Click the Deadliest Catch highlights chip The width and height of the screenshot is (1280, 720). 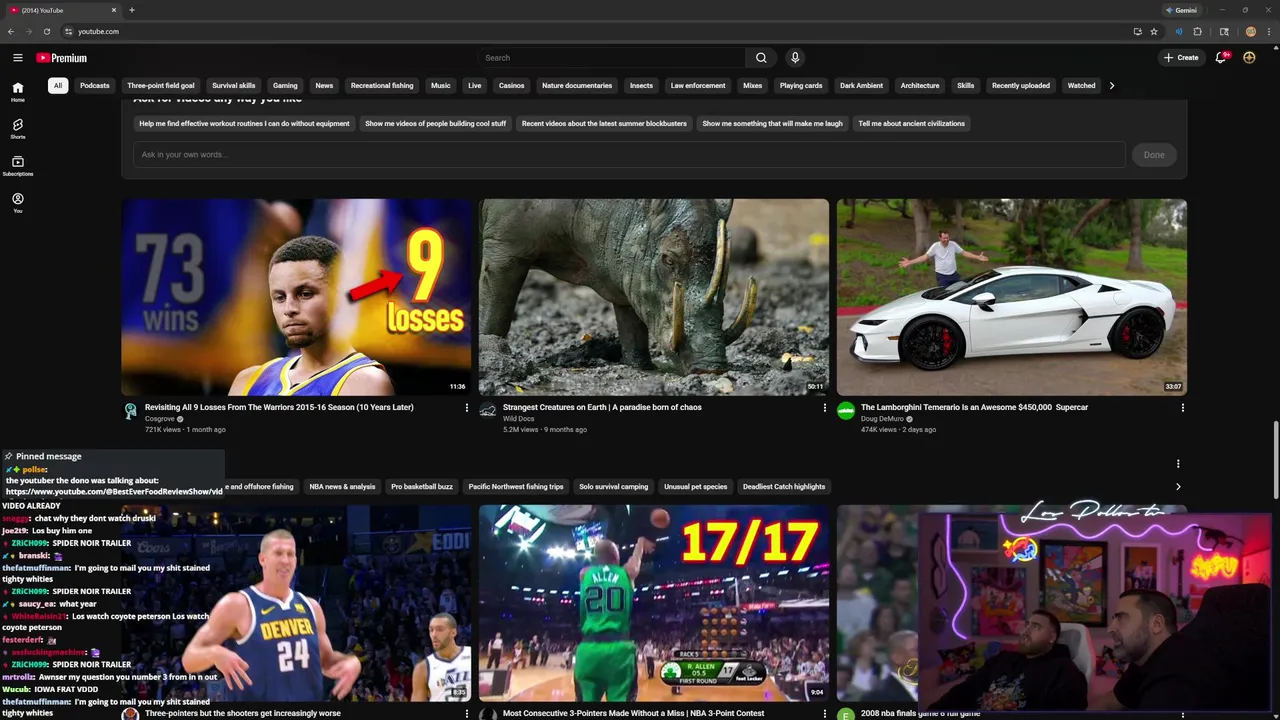click(784, 487)
